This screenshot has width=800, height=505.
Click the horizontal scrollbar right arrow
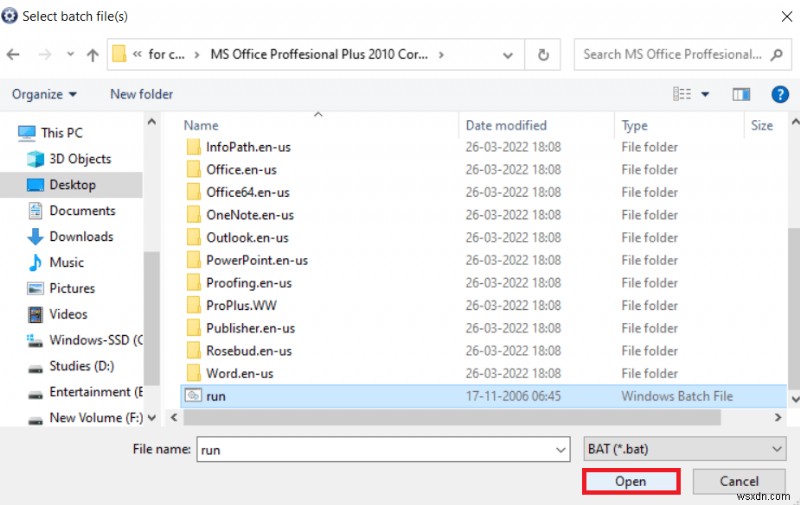(778, 418)
